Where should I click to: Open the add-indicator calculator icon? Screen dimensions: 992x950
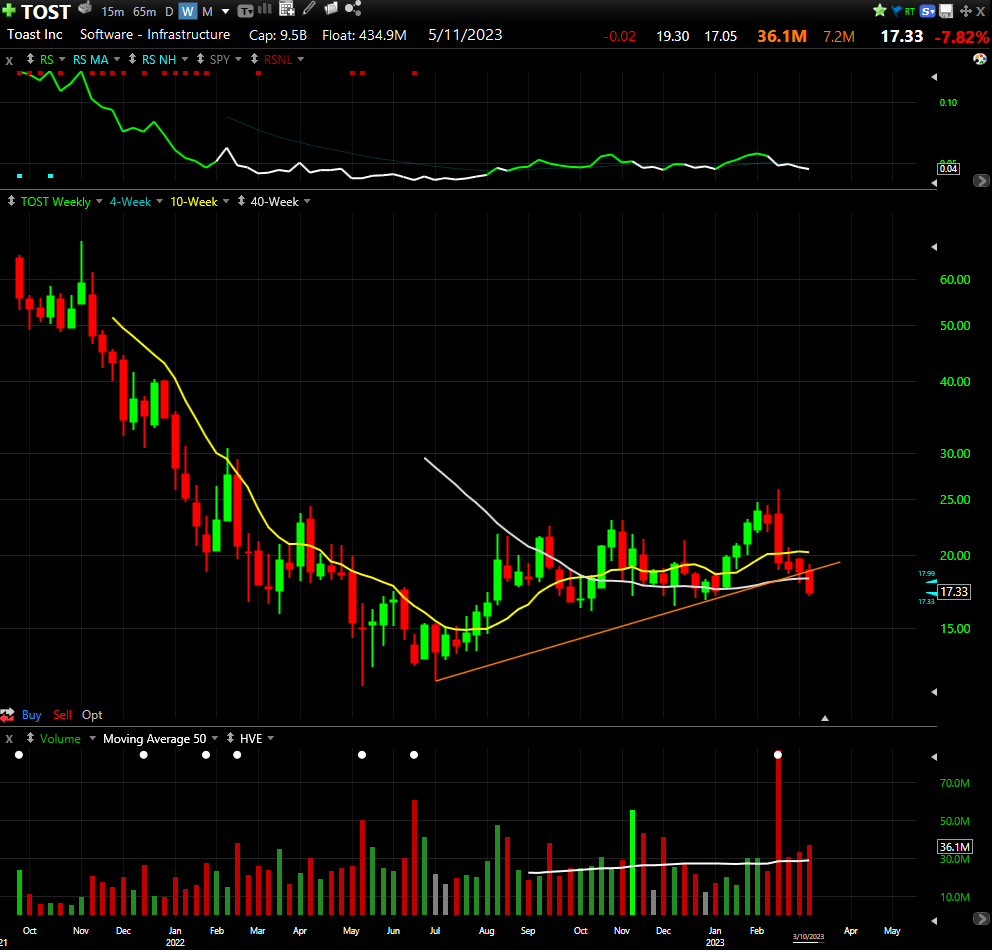pyautogui.click(x=287, y=9)
